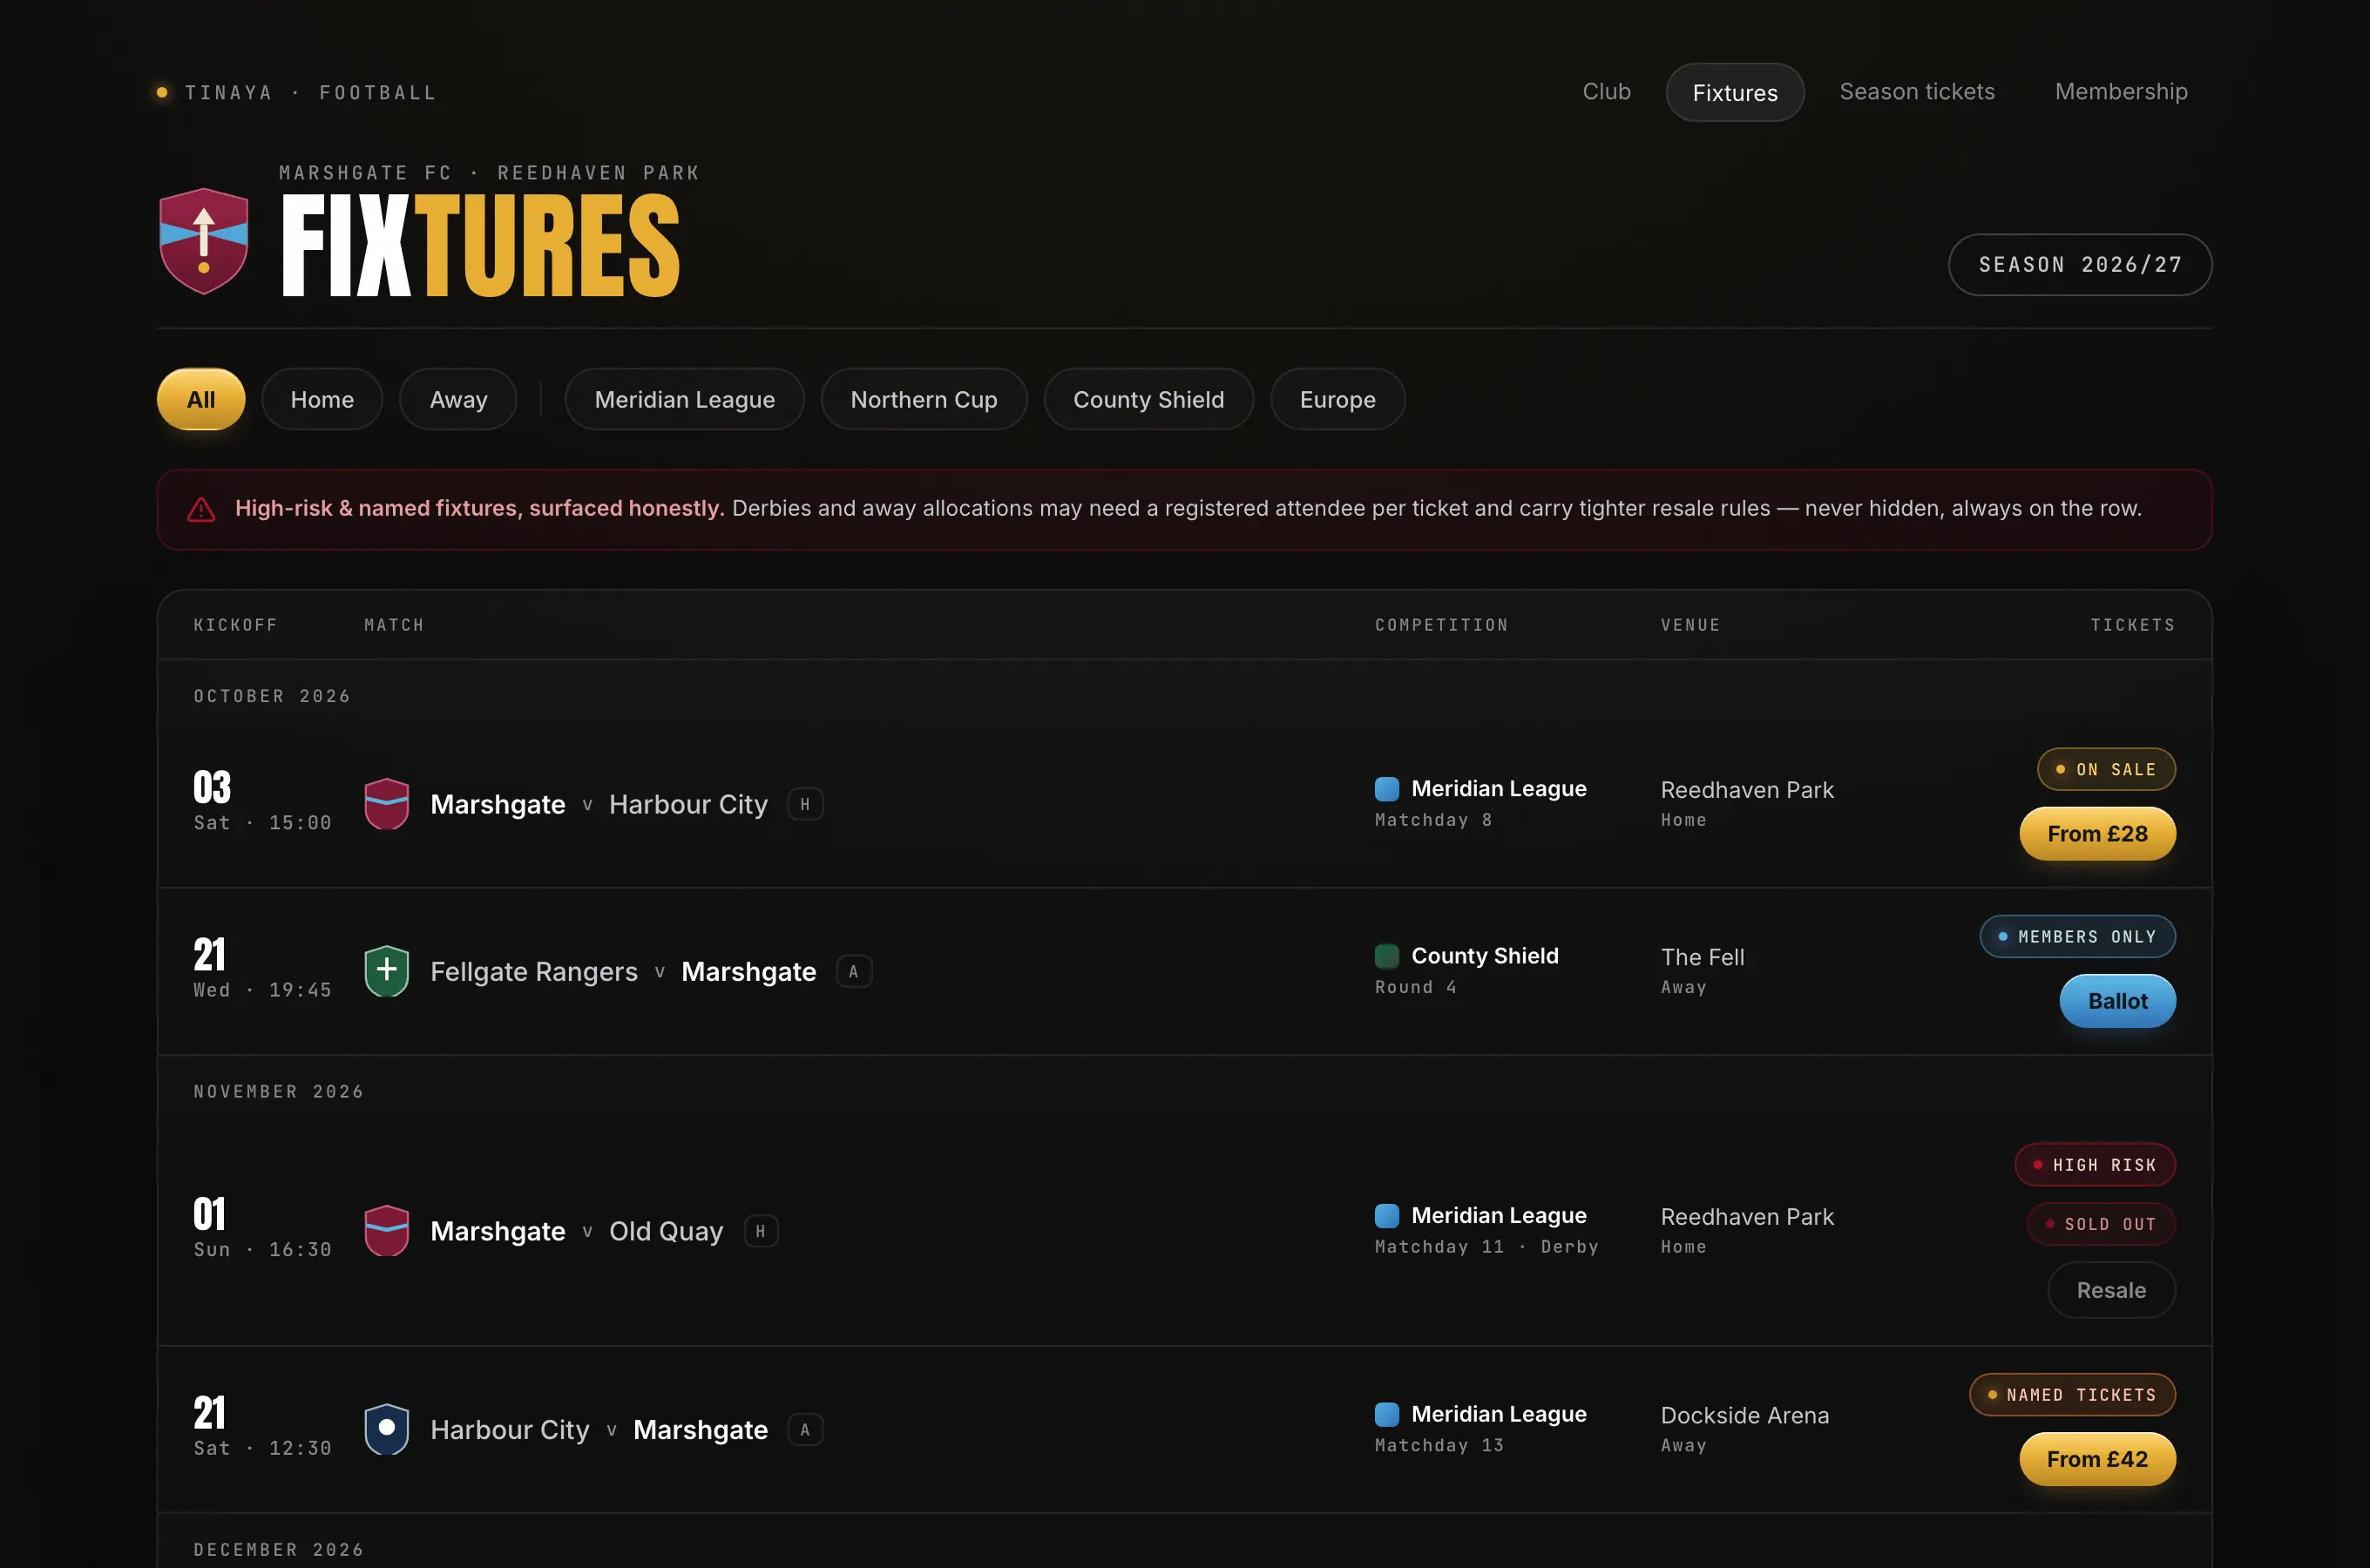Click the MEMBERS ONLY status badge
Viewport: 2370px width, 1568px height.
click(2077, 936)
